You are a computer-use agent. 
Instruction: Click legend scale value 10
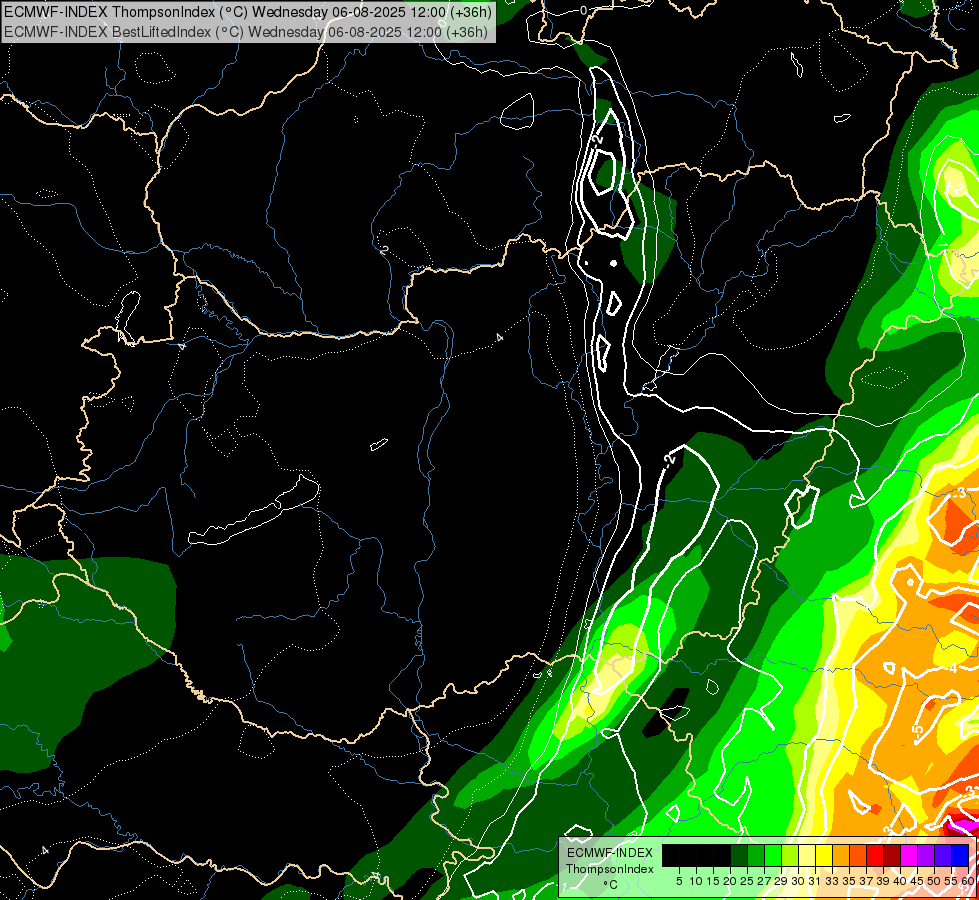[x=696, y=881]
